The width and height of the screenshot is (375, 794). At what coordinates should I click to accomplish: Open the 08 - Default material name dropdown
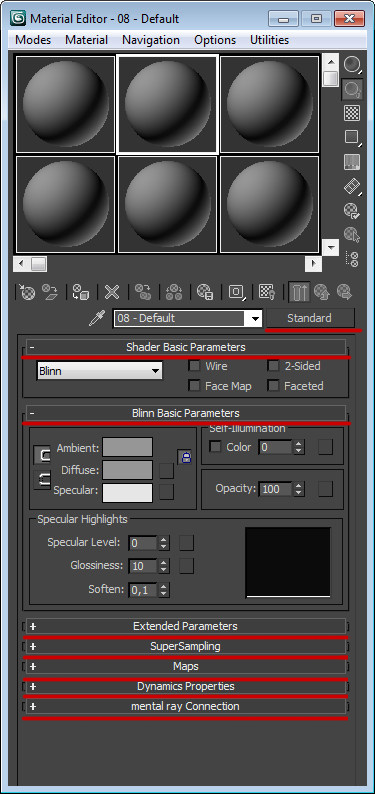[256, 319]
